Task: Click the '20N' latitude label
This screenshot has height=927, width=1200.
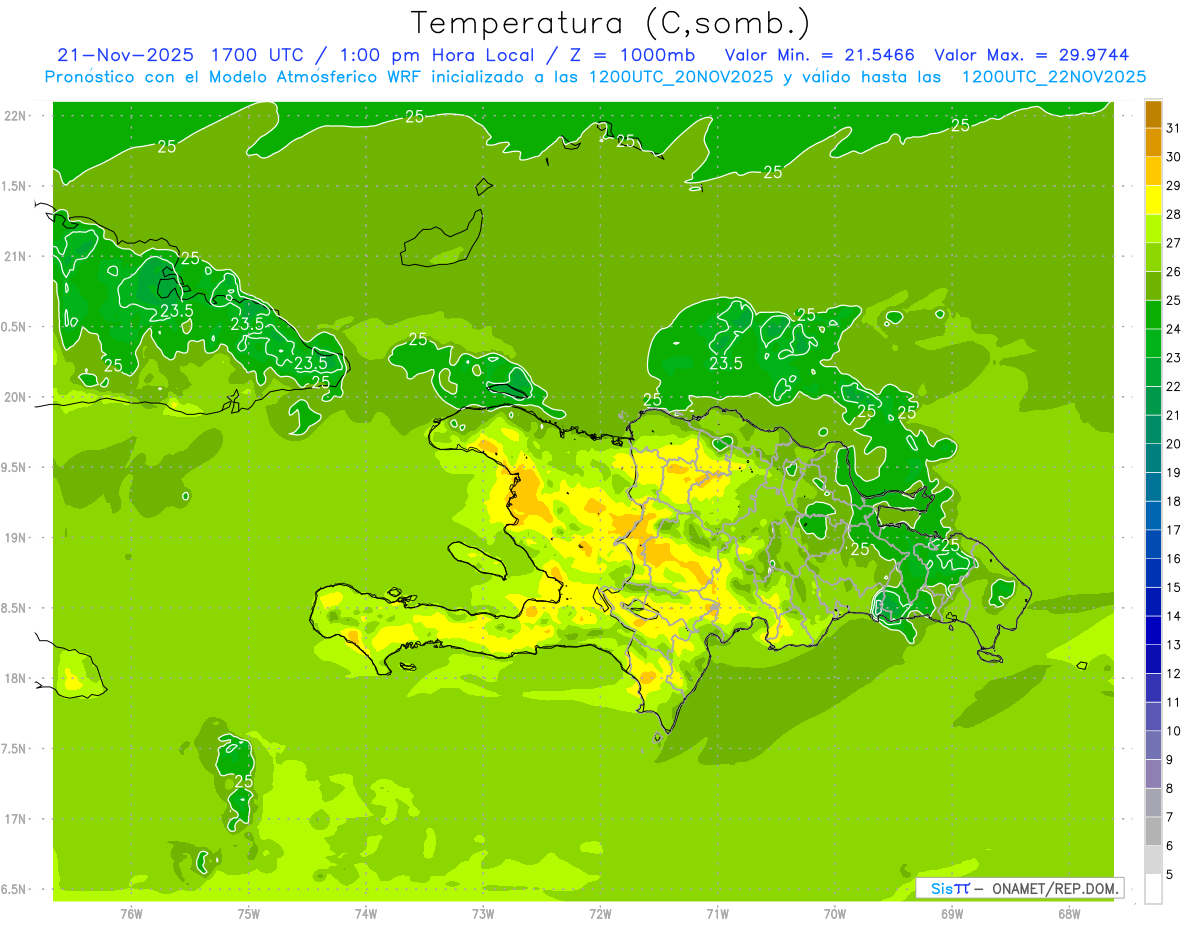Action: pyautogui.click(x=15, y=397)
